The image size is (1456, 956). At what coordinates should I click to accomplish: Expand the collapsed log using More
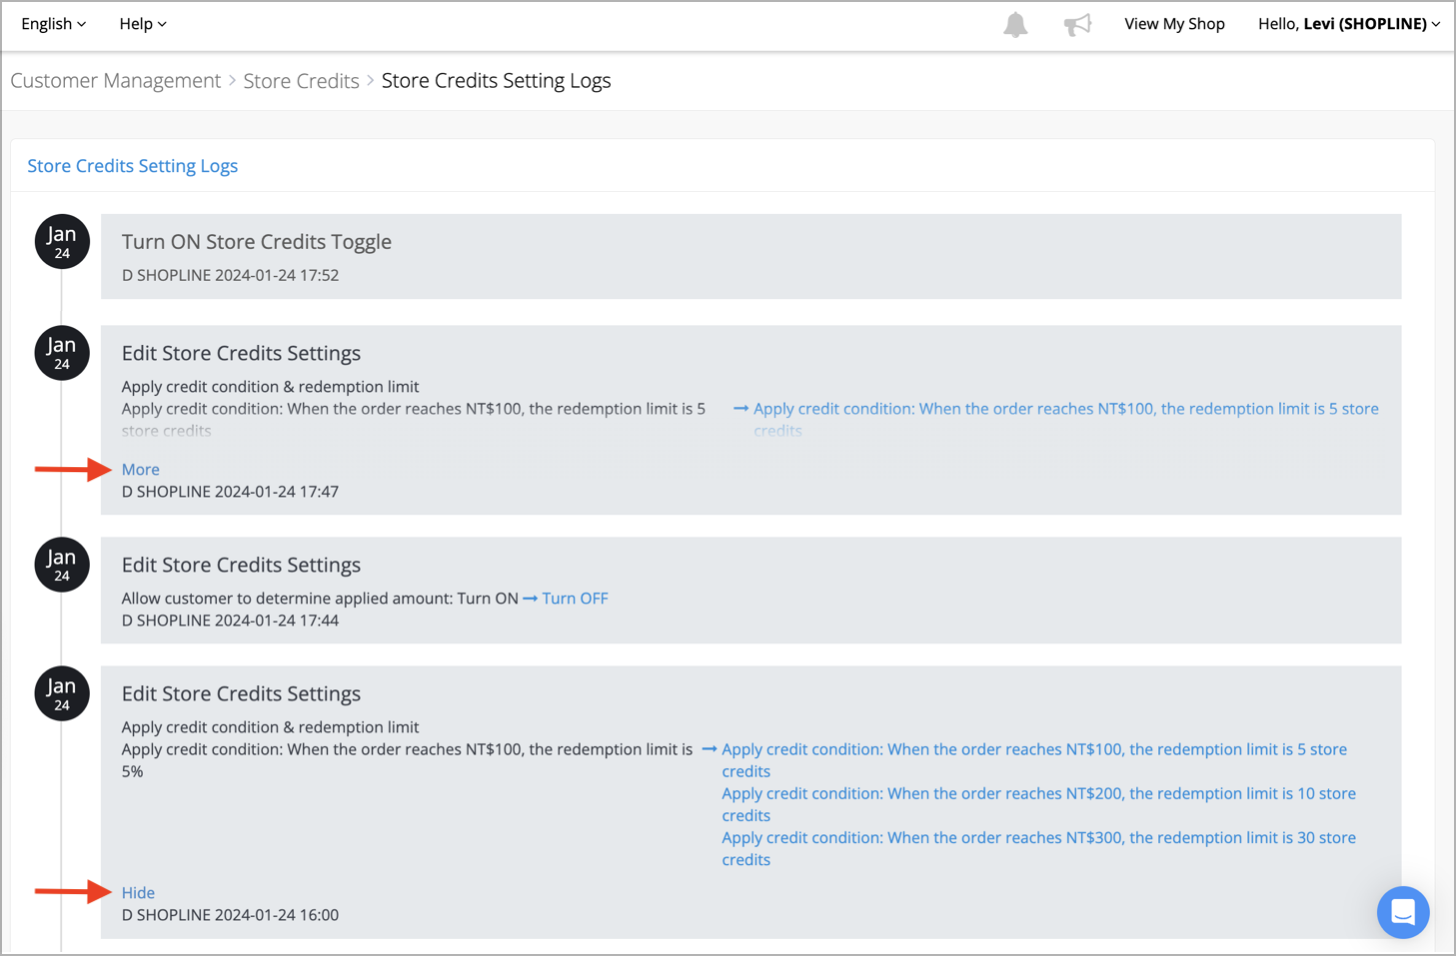coord(140,469)
